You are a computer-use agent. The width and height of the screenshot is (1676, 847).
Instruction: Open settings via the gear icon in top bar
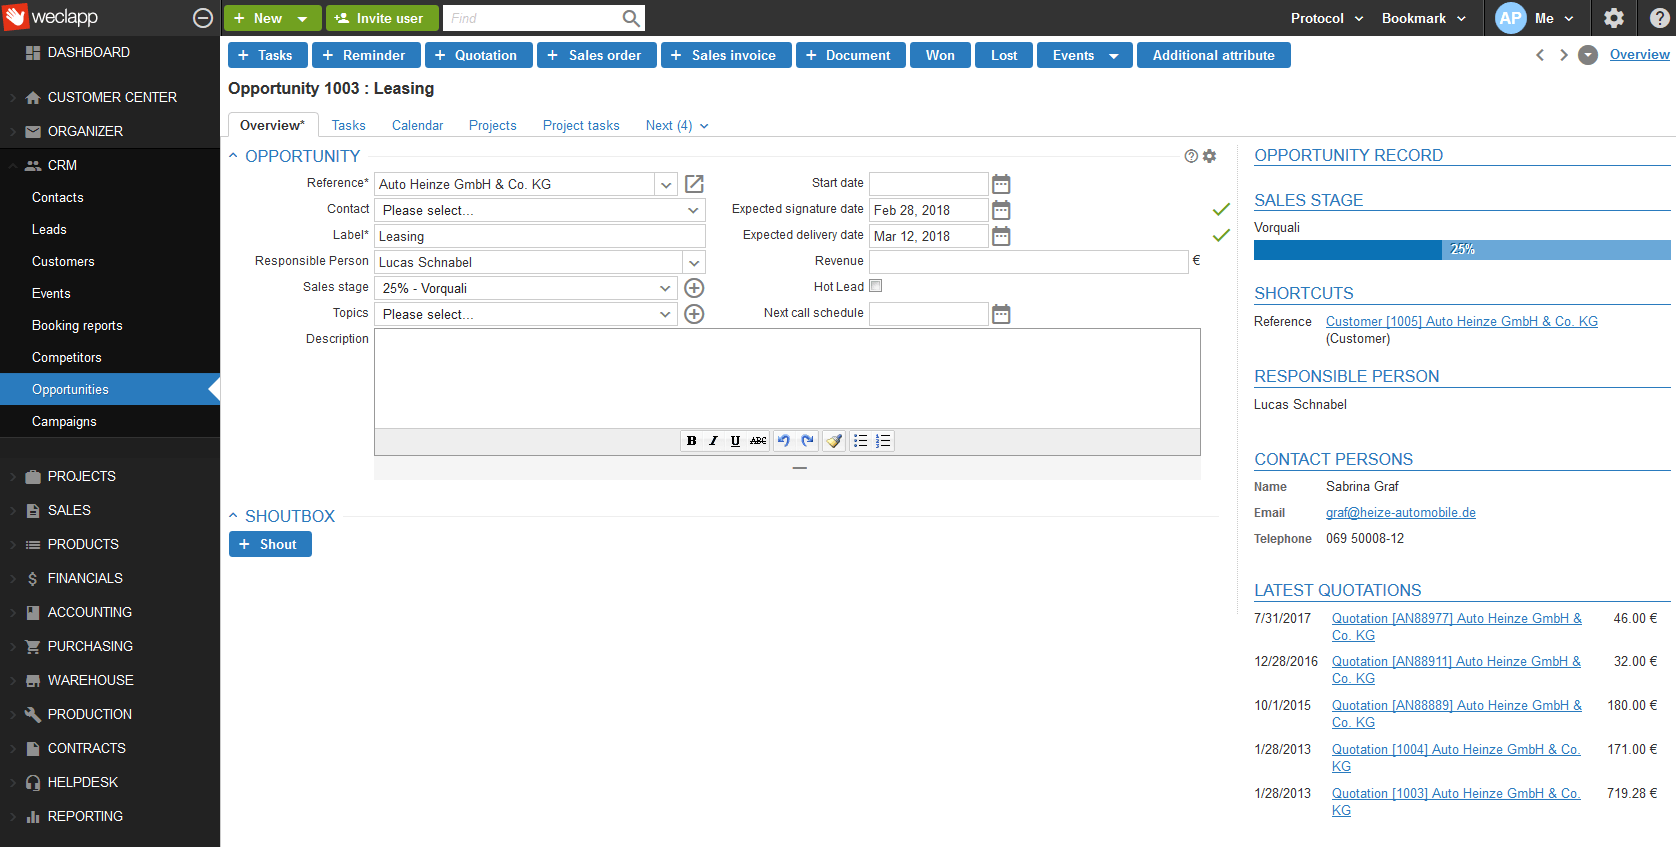1614,18
